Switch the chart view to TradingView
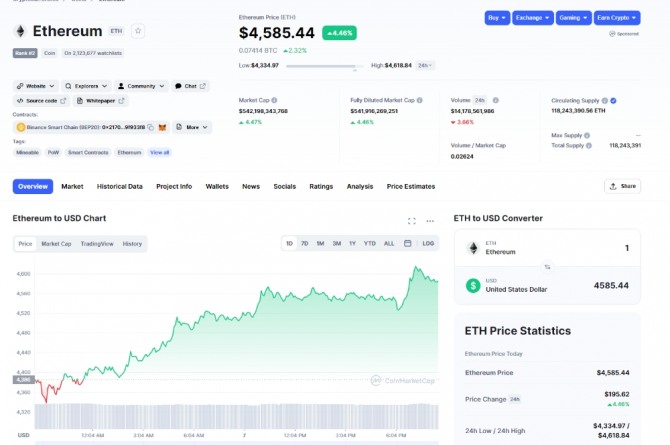Image resolution: width=670 pixels, height=445 pixels. pos(97,243)
